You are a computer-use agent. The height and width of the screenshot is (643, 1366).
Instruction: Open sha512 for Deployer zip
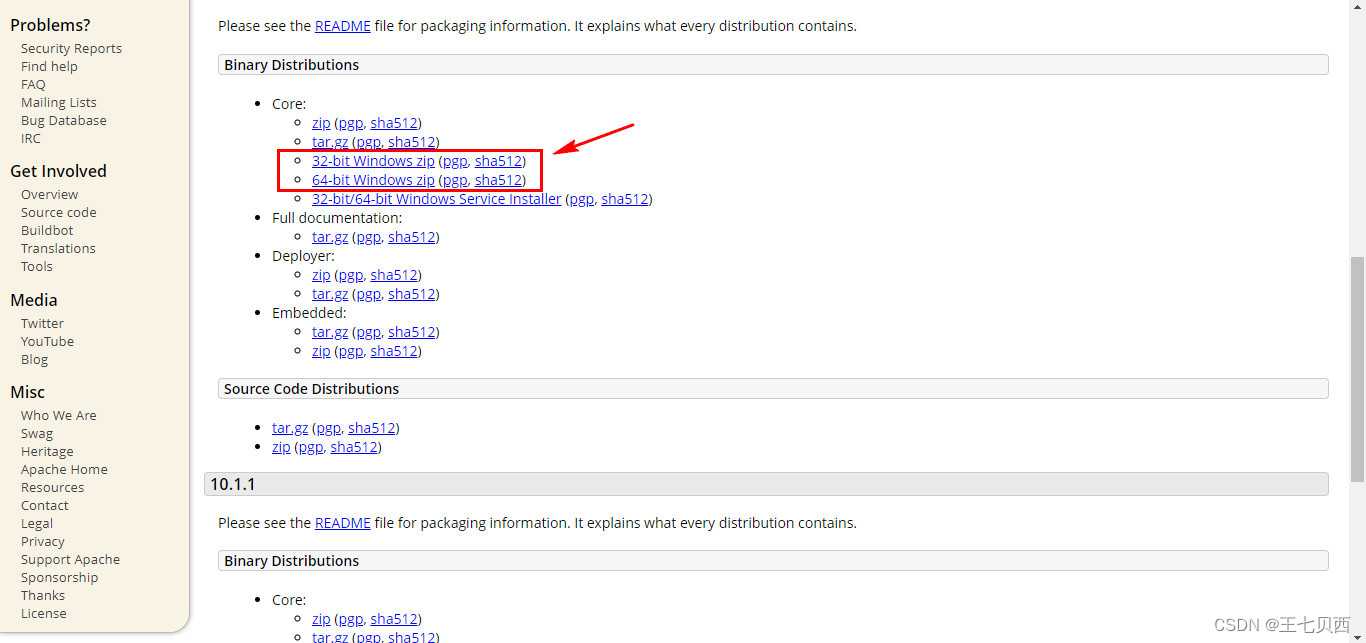(394, 275)
